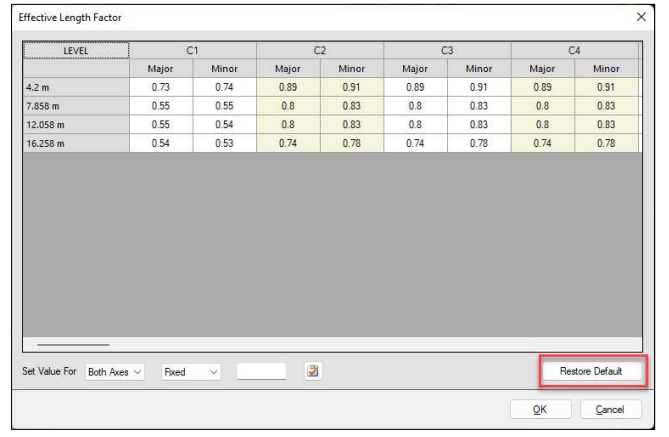
Task: Select the C2 Major cell for 16.258 m
Action: pos(288,143)
